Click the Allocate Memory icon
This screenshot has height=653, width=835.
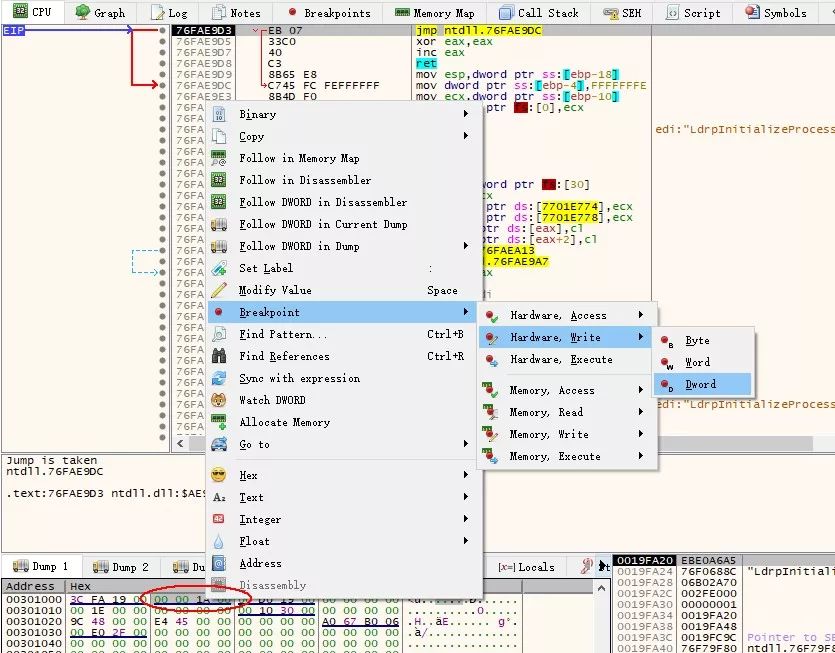(219, 422)
